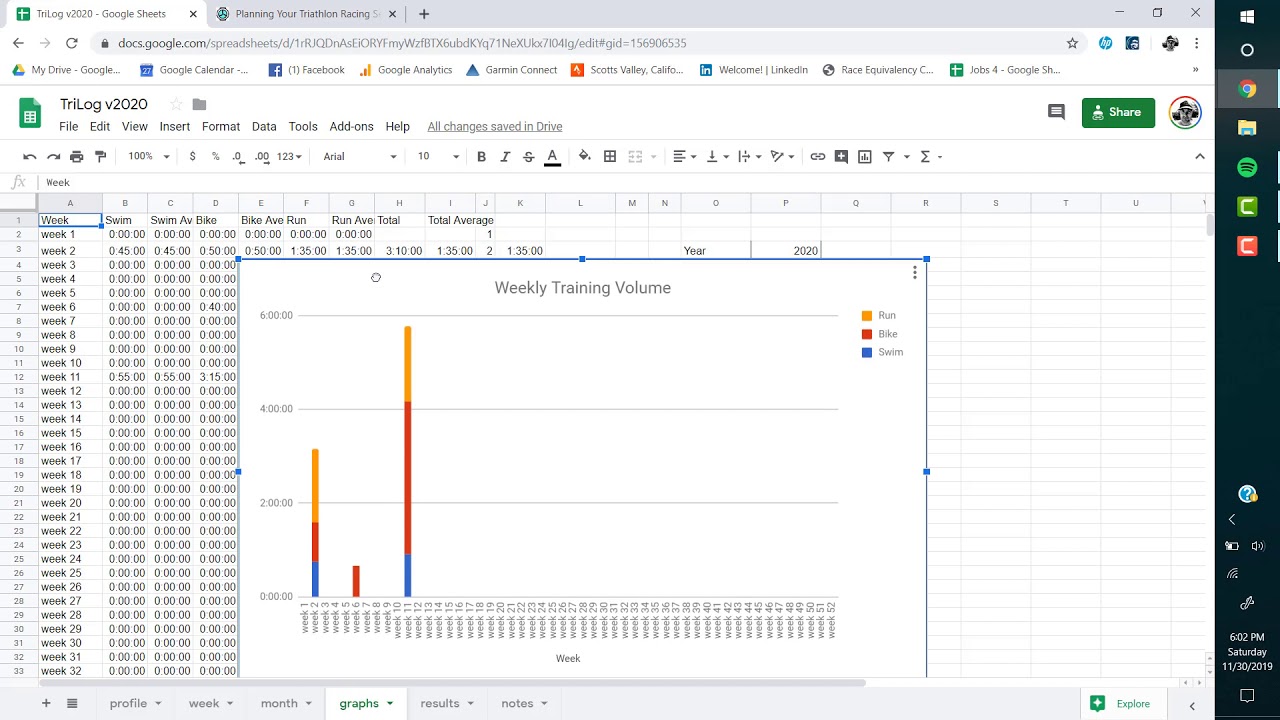
Task: Click the insert link icon
Action: (x=818, y=156)
